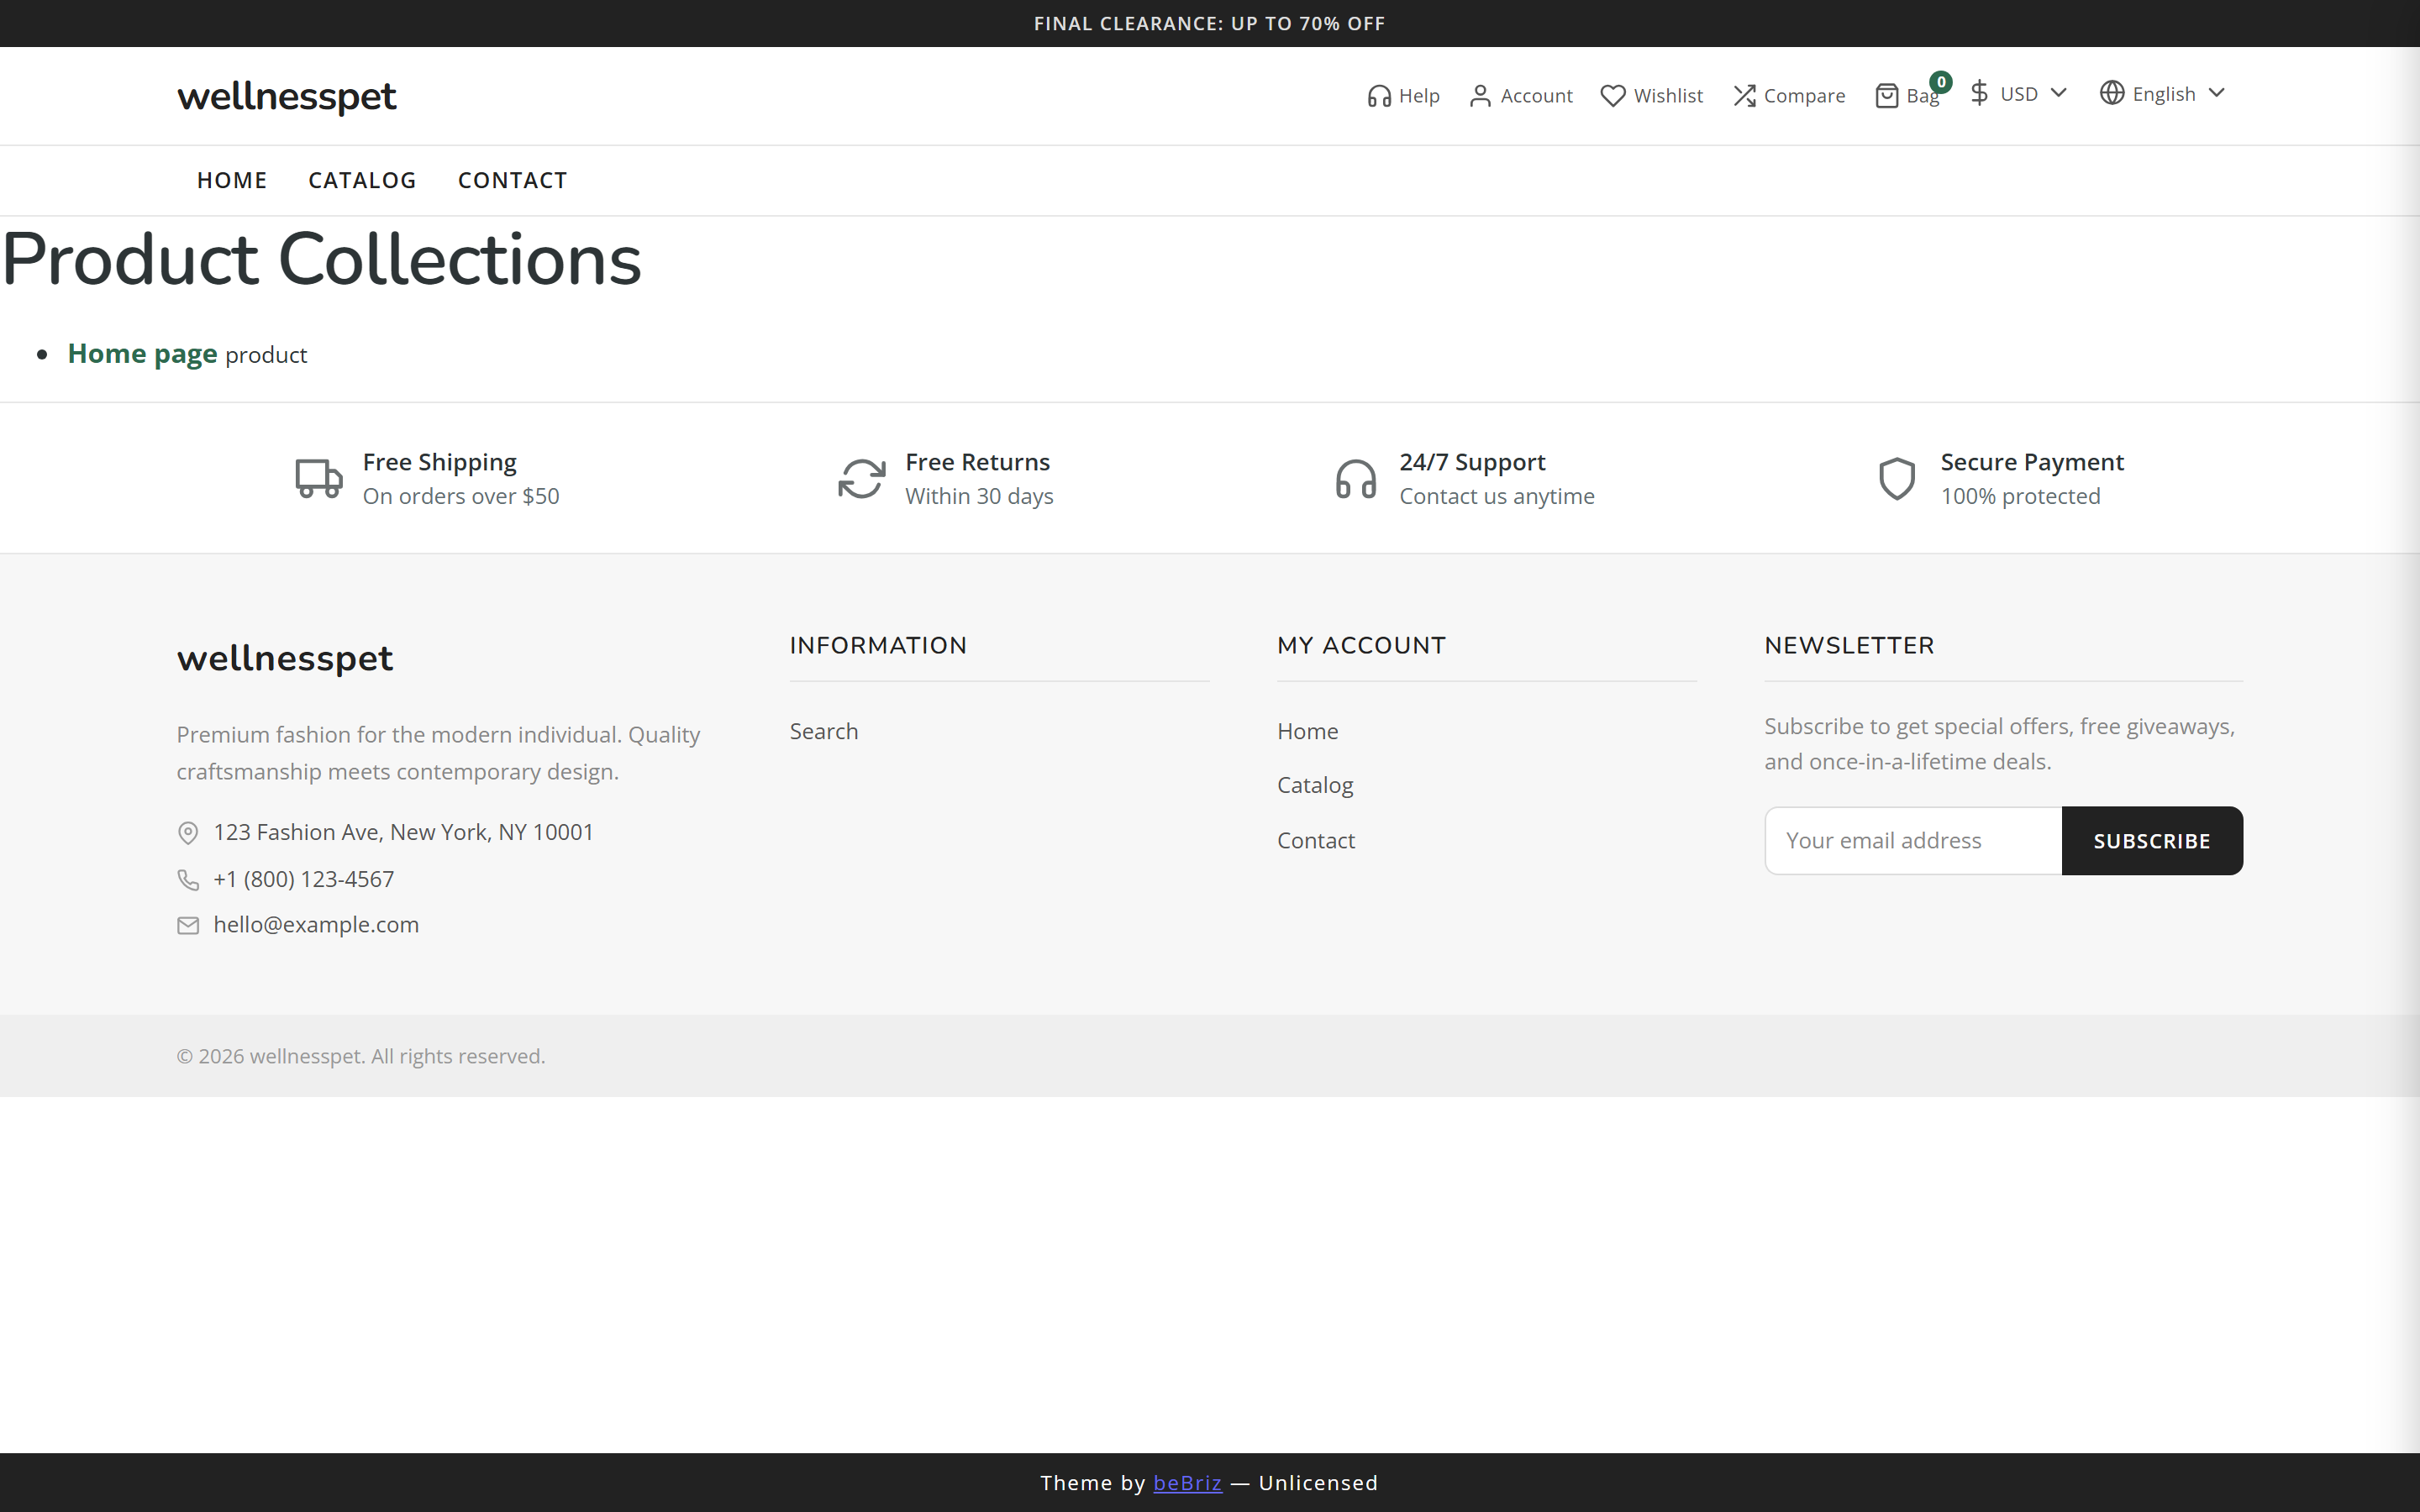The height and width of the screenshot is (1512, 2420).
Task: Open Account via the person icon
Action: [1480, 96]
